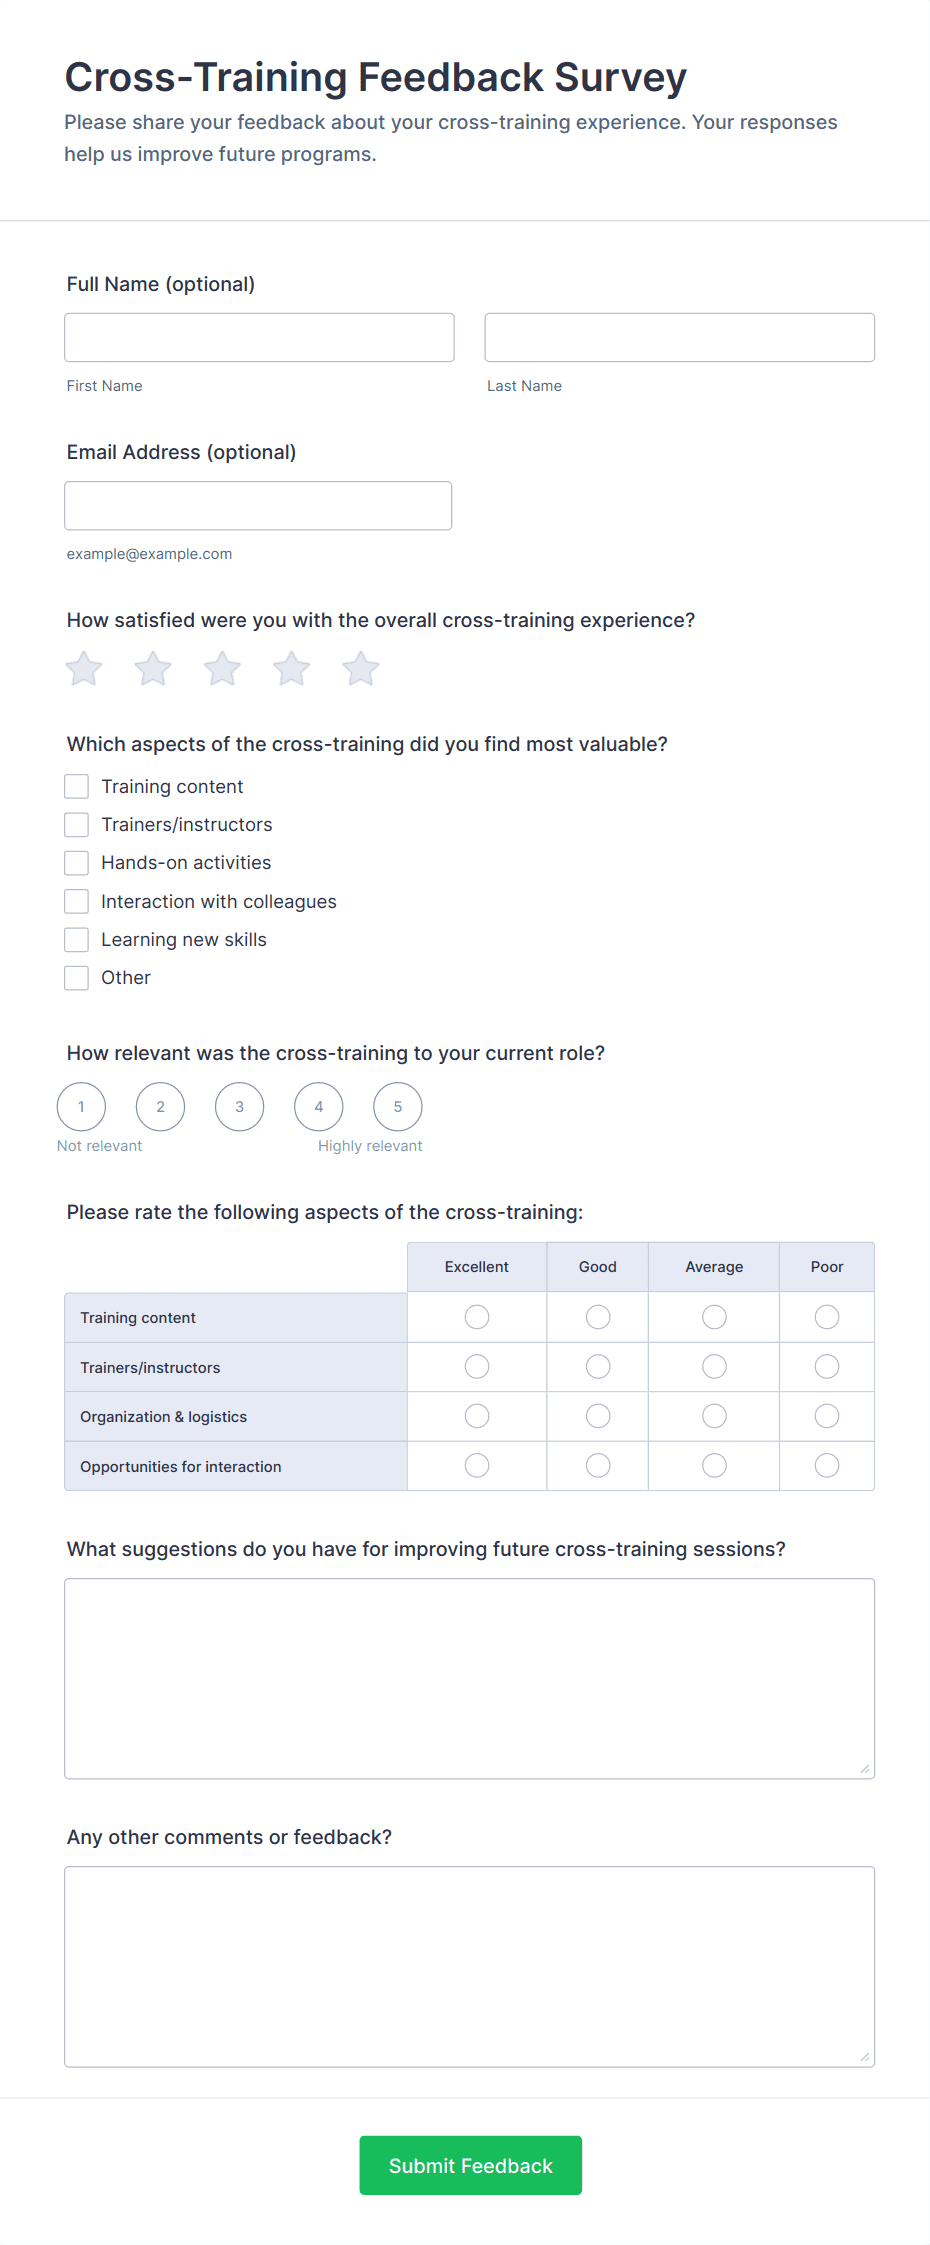
Task: Click the Submit Feedback button
Action: coord(470,2165)
